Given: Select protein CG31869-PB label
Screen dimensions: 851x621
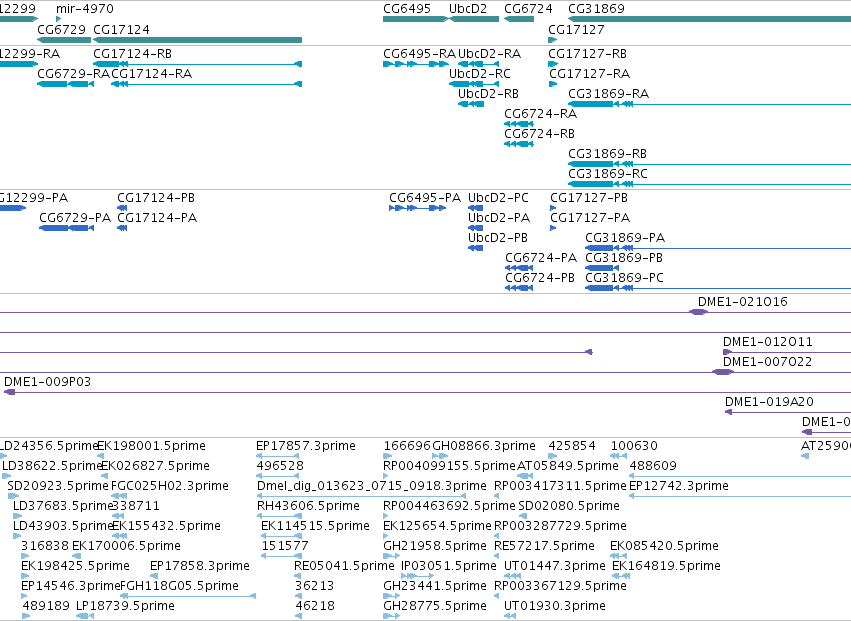Looking at the screenshot, I should 624,258.
